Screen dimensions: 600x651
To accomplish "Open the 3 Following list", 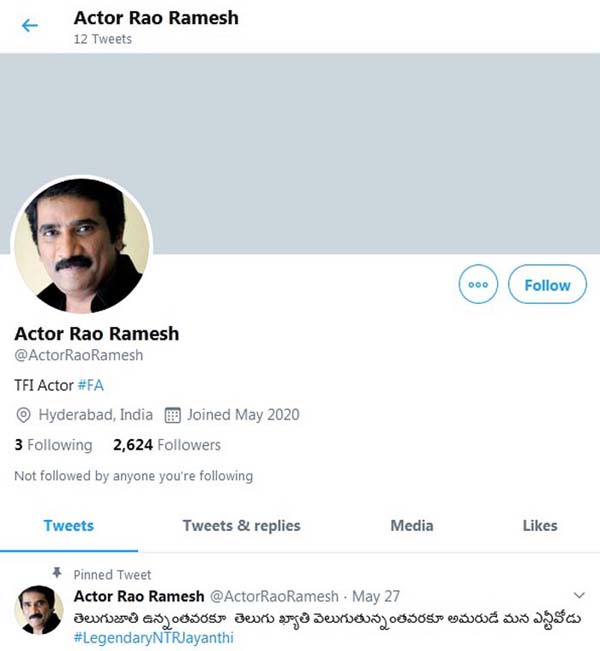I will pyautogui.click(x=53, y=445).
